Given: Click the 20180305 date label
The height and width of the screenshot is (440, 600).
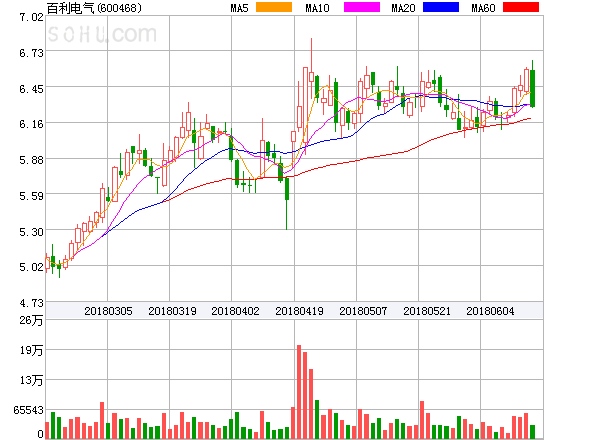Looking at the screenshot, I should point(108,311).
